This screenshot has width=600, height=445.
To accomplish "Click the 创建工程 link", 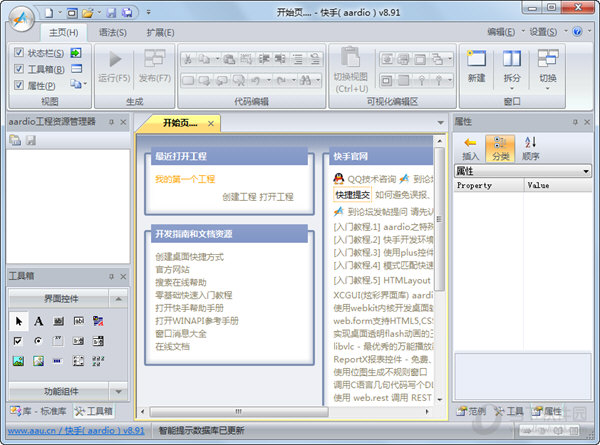I will 239,197.
